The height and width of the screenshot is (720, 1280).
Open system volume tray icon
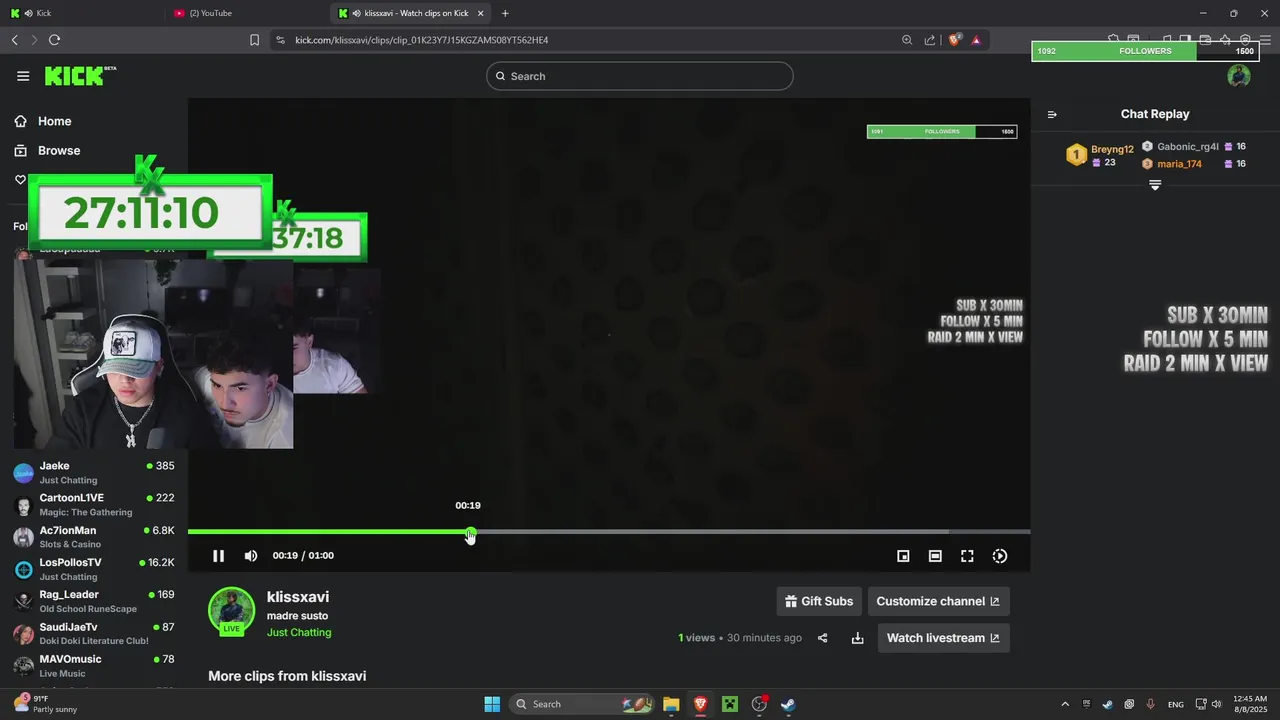click(1216, 704)
